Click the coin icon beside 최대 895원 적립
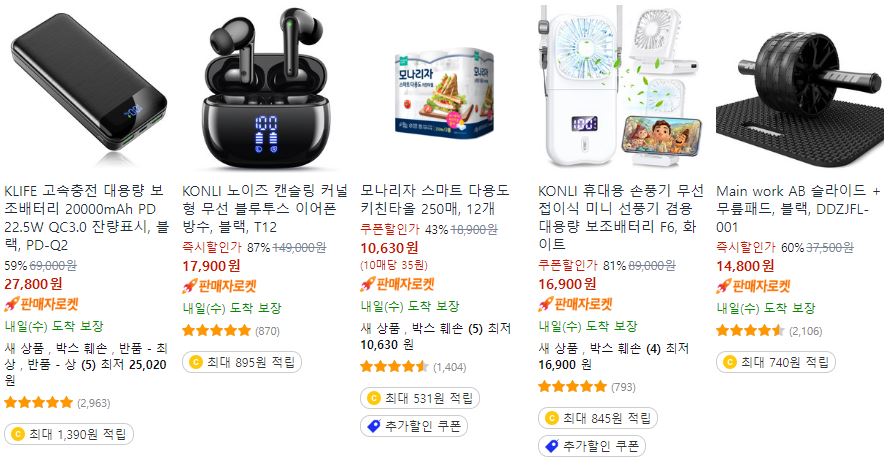This screenshot has width=890, height=470. pyautogui.click(x=196, y=362)
